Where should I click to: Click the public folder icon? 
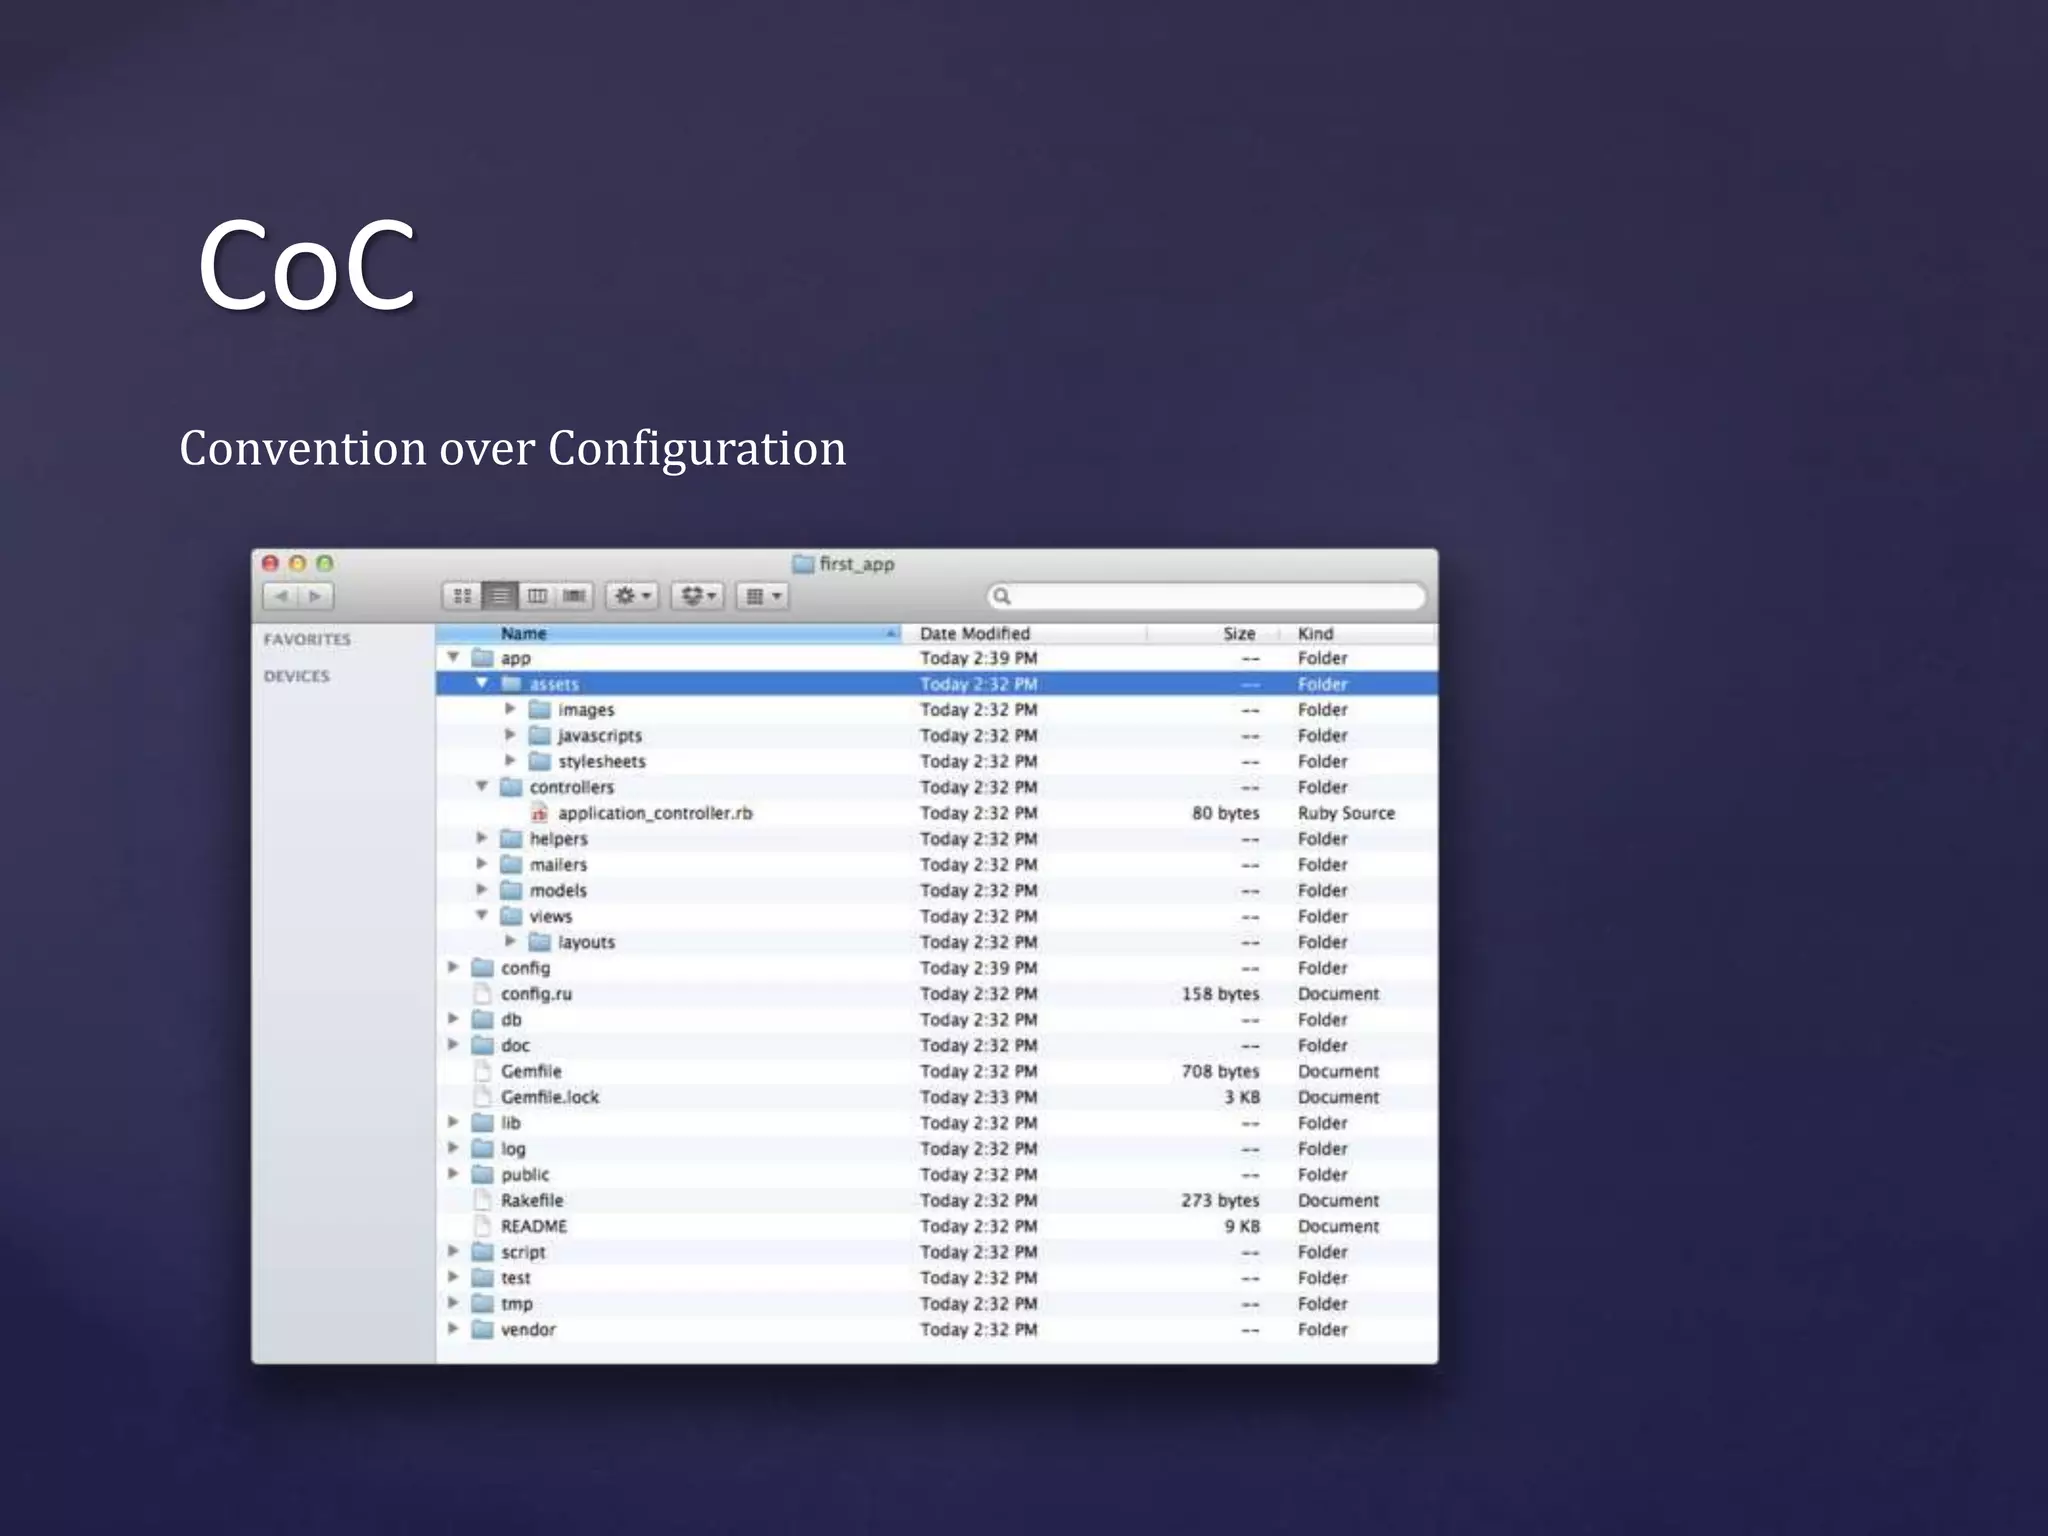[x=483, y=1174]
